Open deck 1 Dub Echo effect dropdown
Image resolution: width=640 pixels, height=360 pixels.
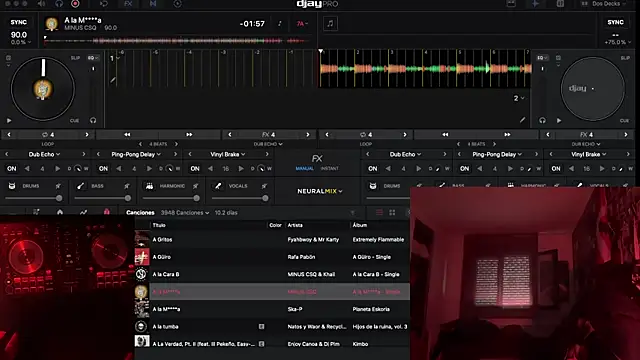44,154
